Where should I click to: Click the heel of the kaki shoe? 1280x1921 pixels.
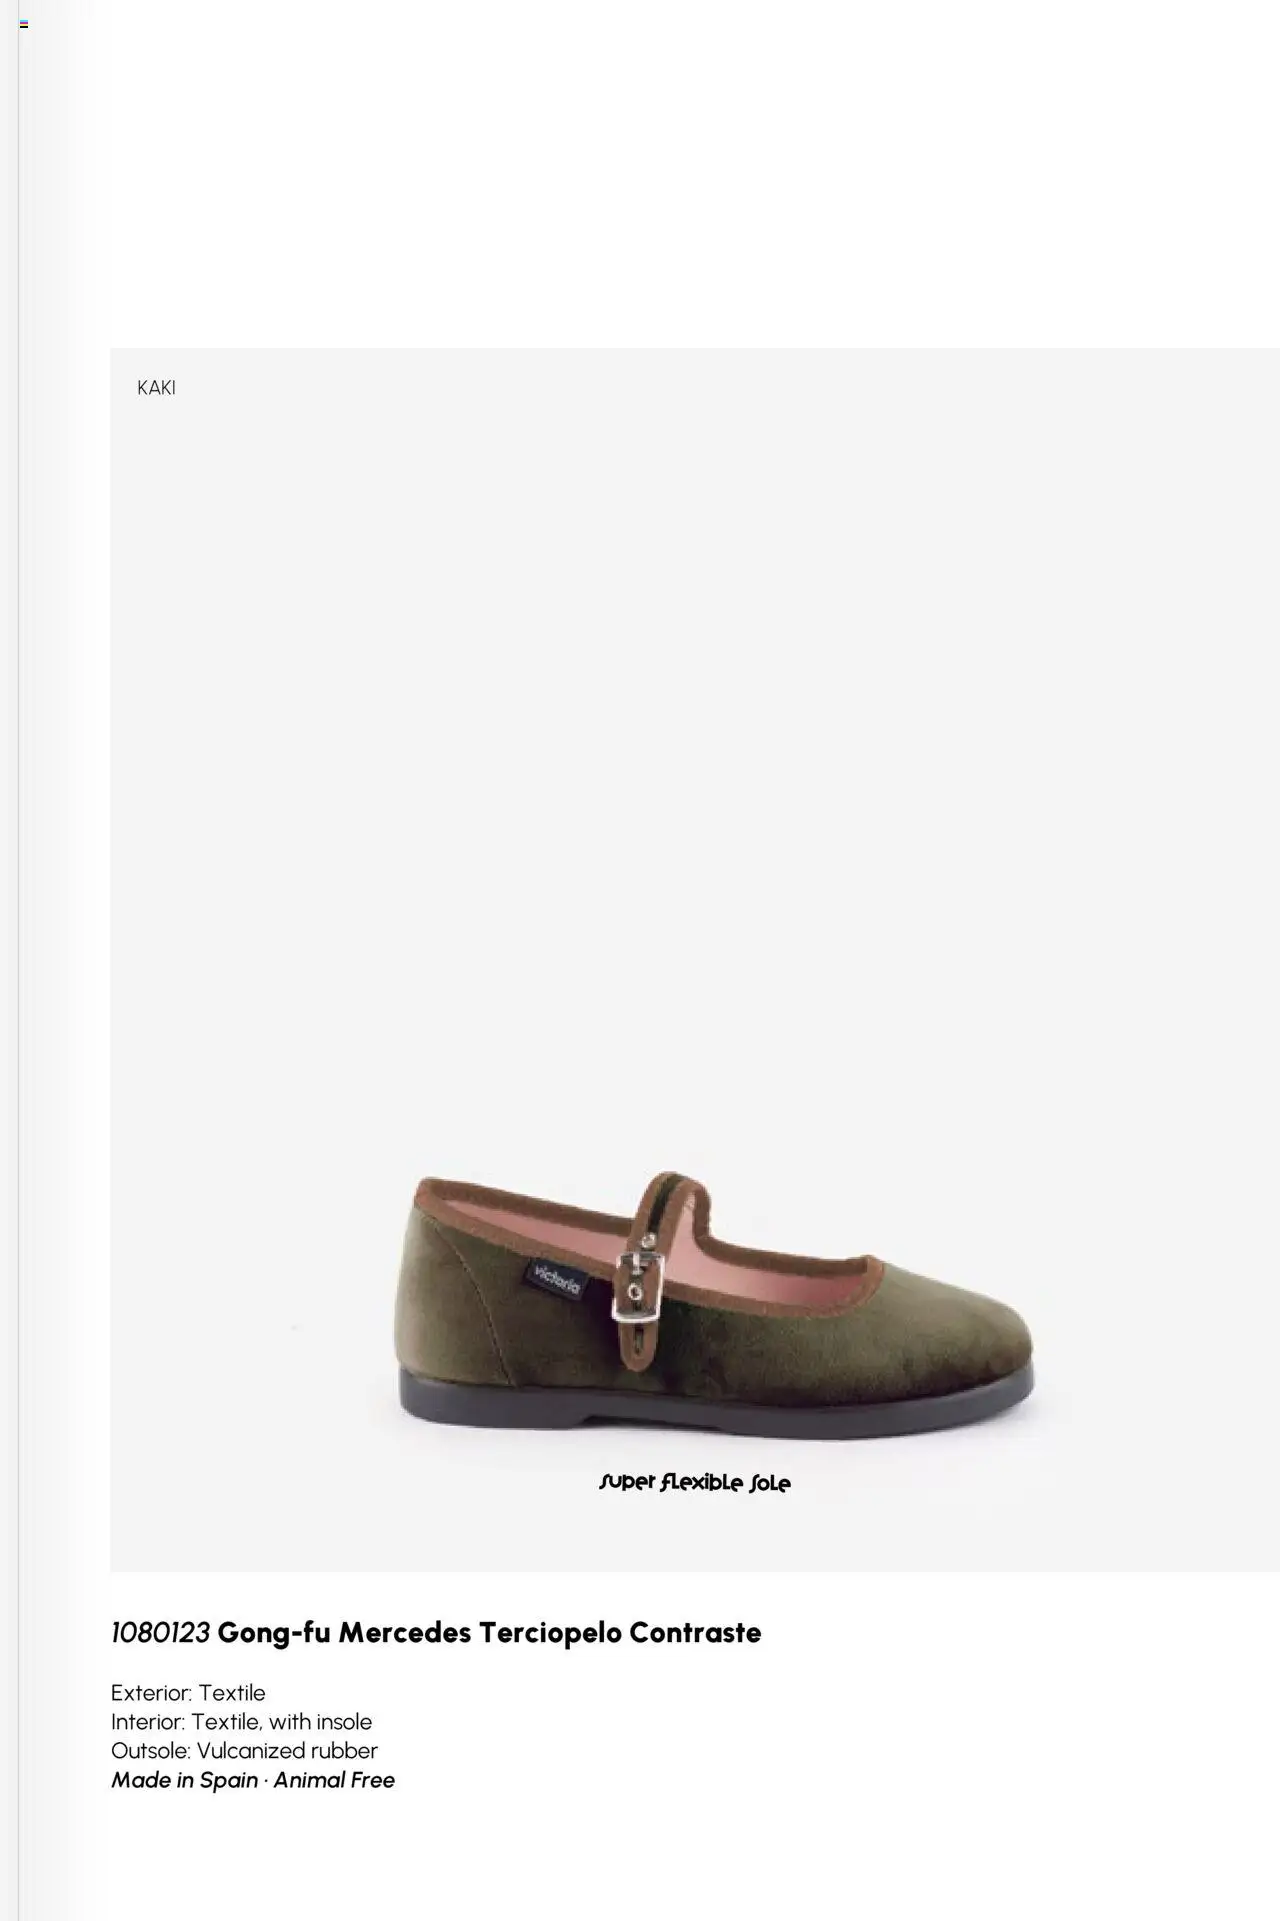[440, 1300]
